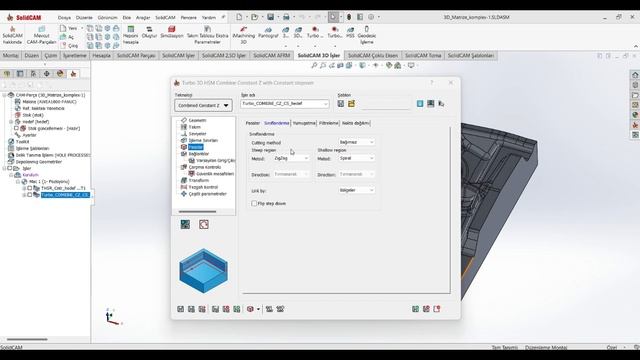Viewport: 640px width, 360px height.
Task: Click load template folder icon under Şablon
Action: (351, 104)
